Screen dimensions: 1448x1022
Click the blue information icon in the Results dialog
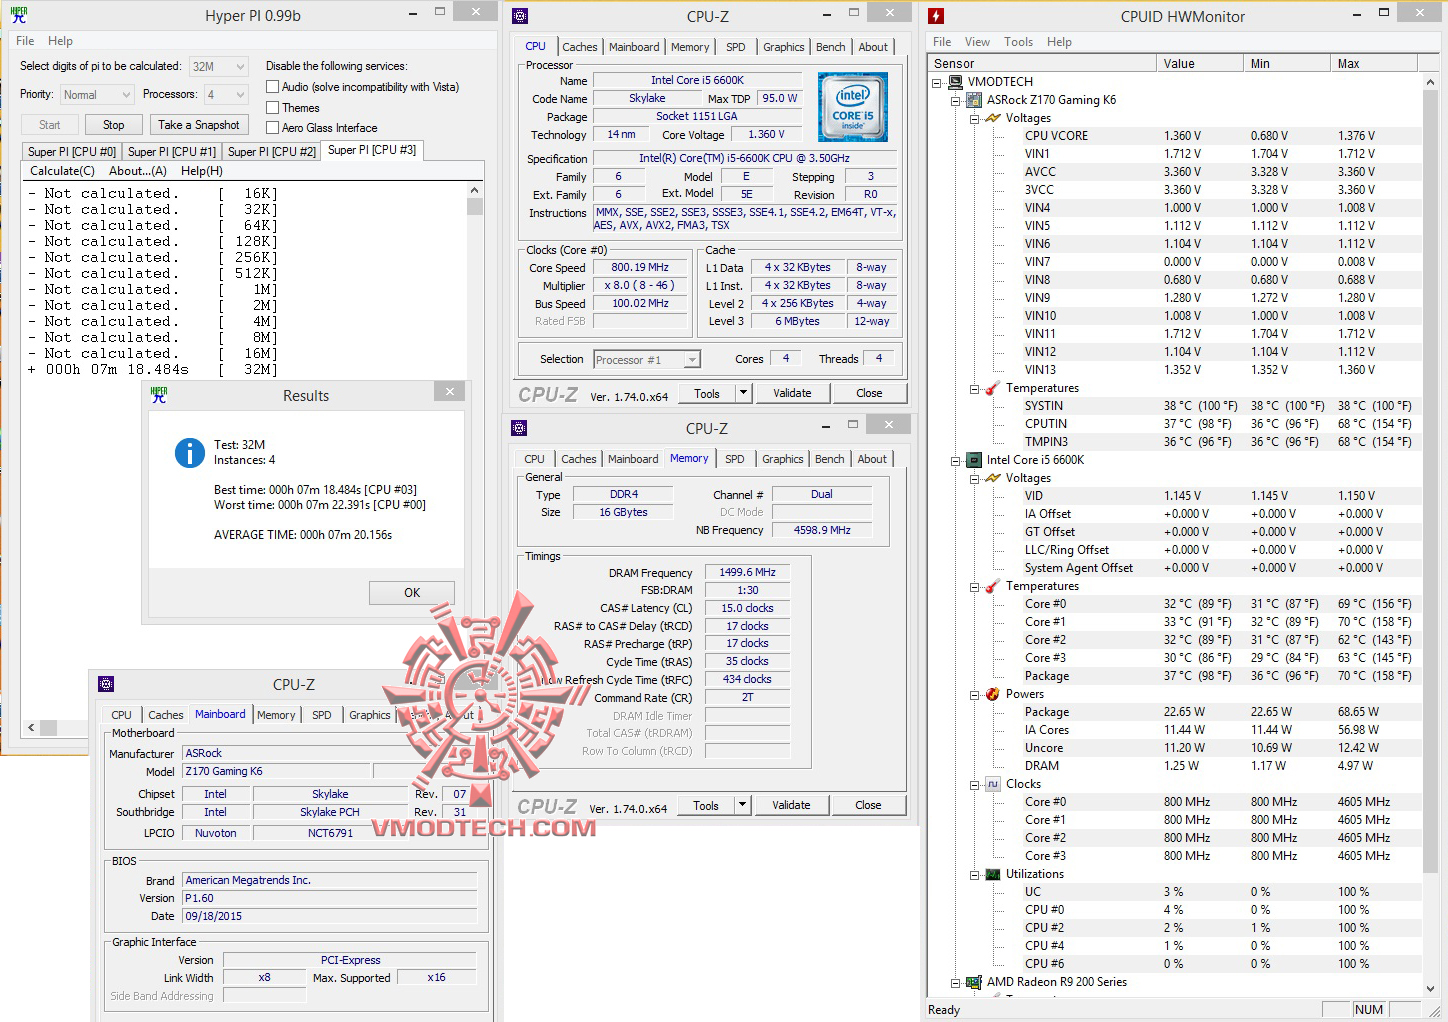click(190, 453)
